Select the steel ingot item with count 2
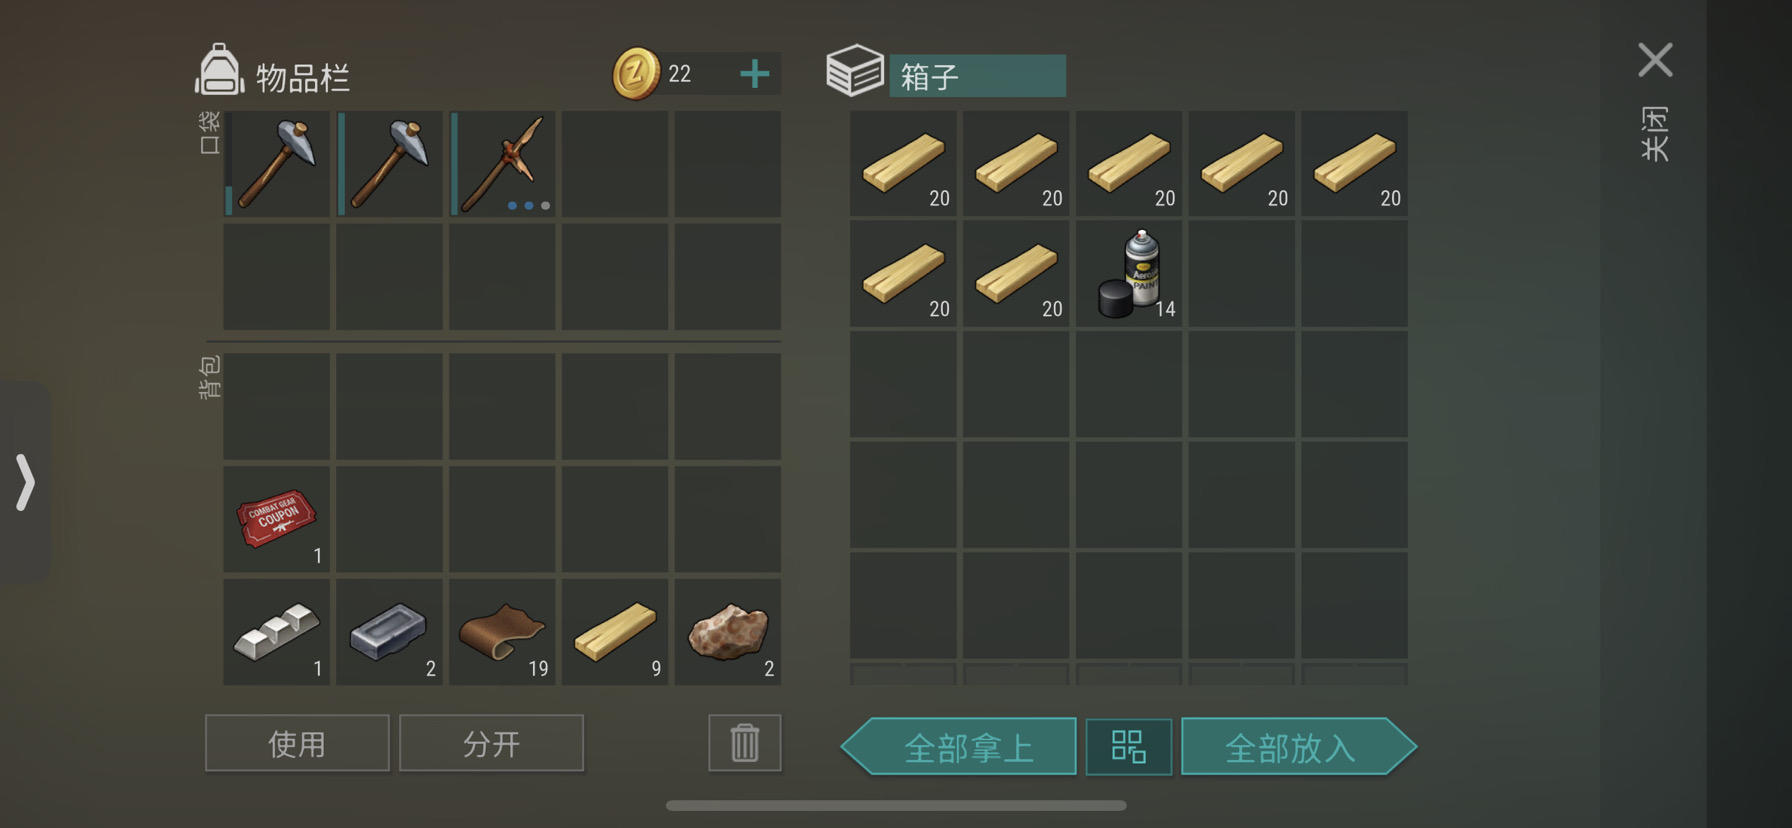1792x828 pixels. click(389, 631)
